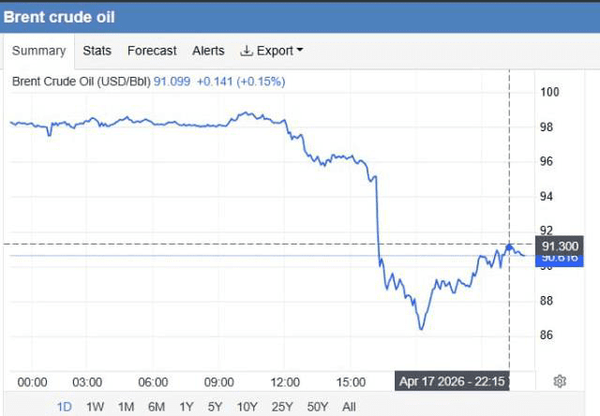The height and width of the screenshot is (416, 600).
Task: Click the 91.300 crosshair price label
Action: tap(558, 245)
